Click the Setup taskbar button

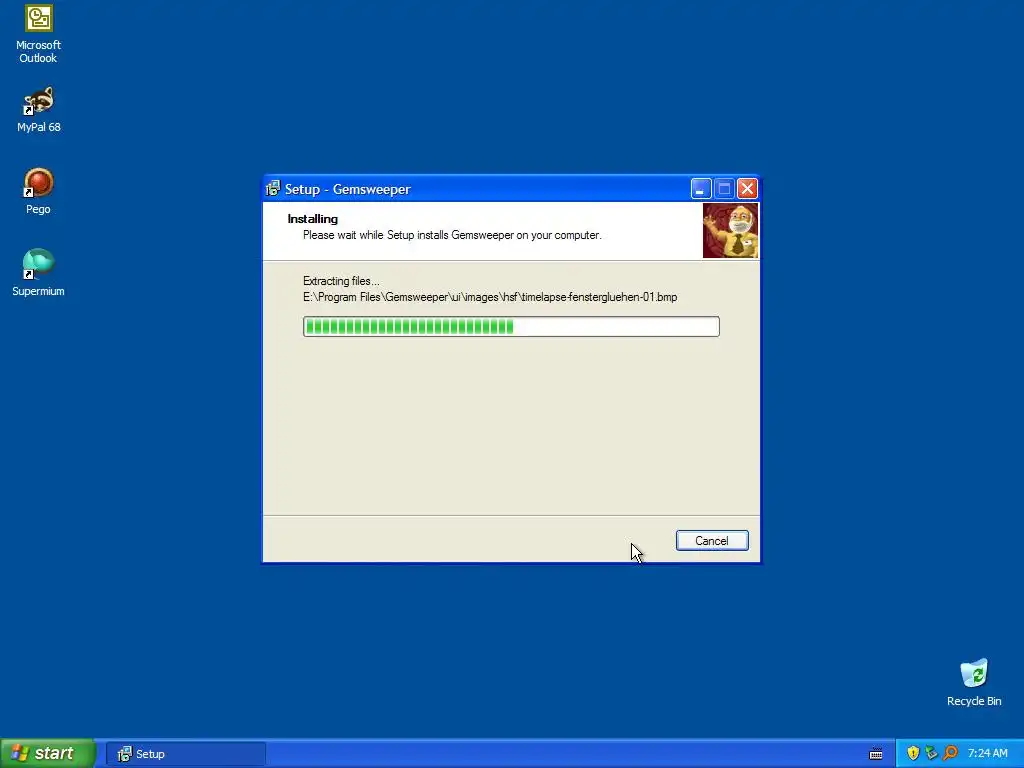(185, 754)
